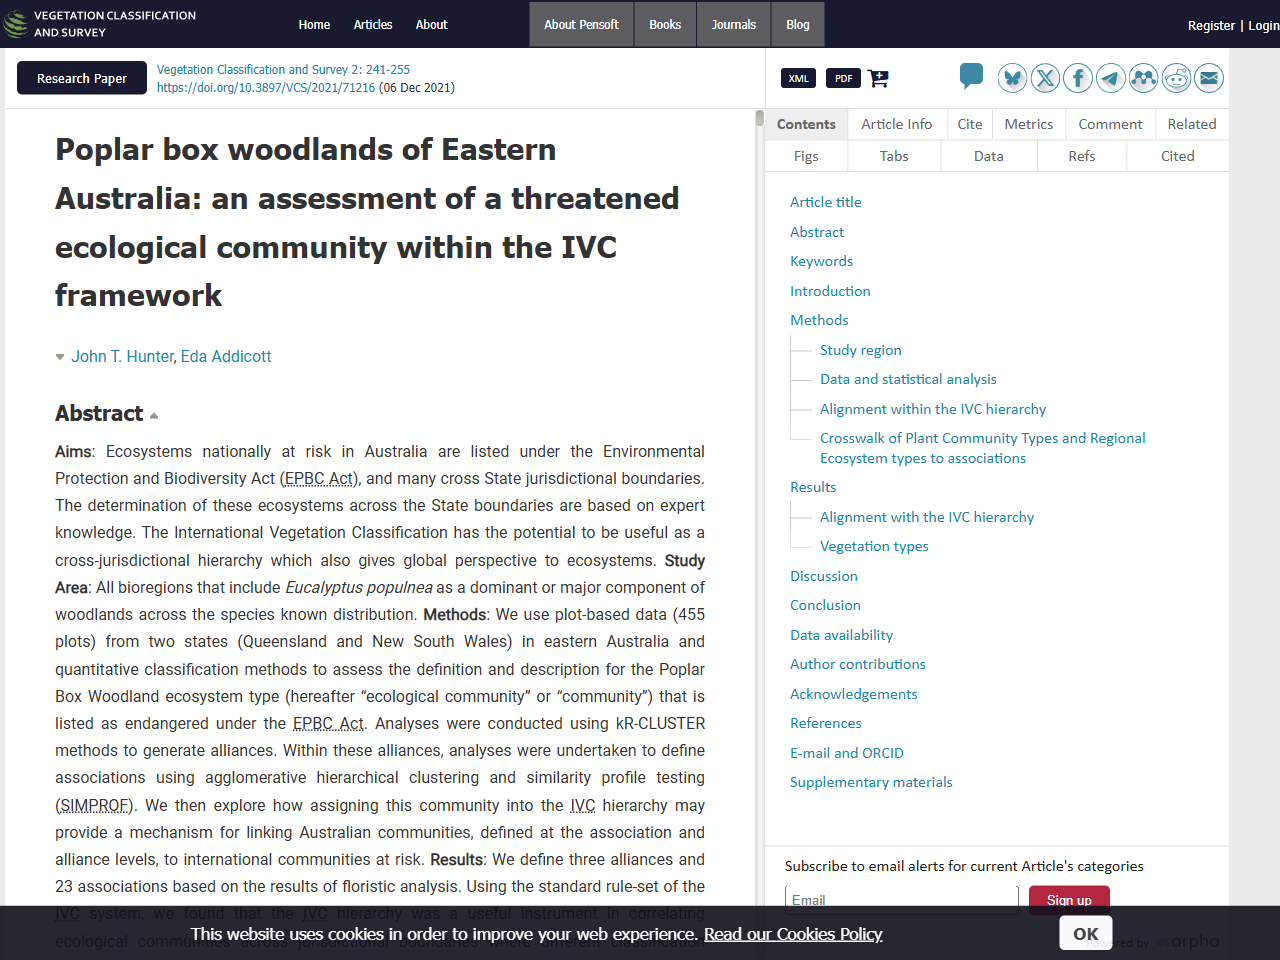The width and height of the screenshot is (1280, 960).
Task: Share article on Bluesky
Action: tap(1012, 78)
